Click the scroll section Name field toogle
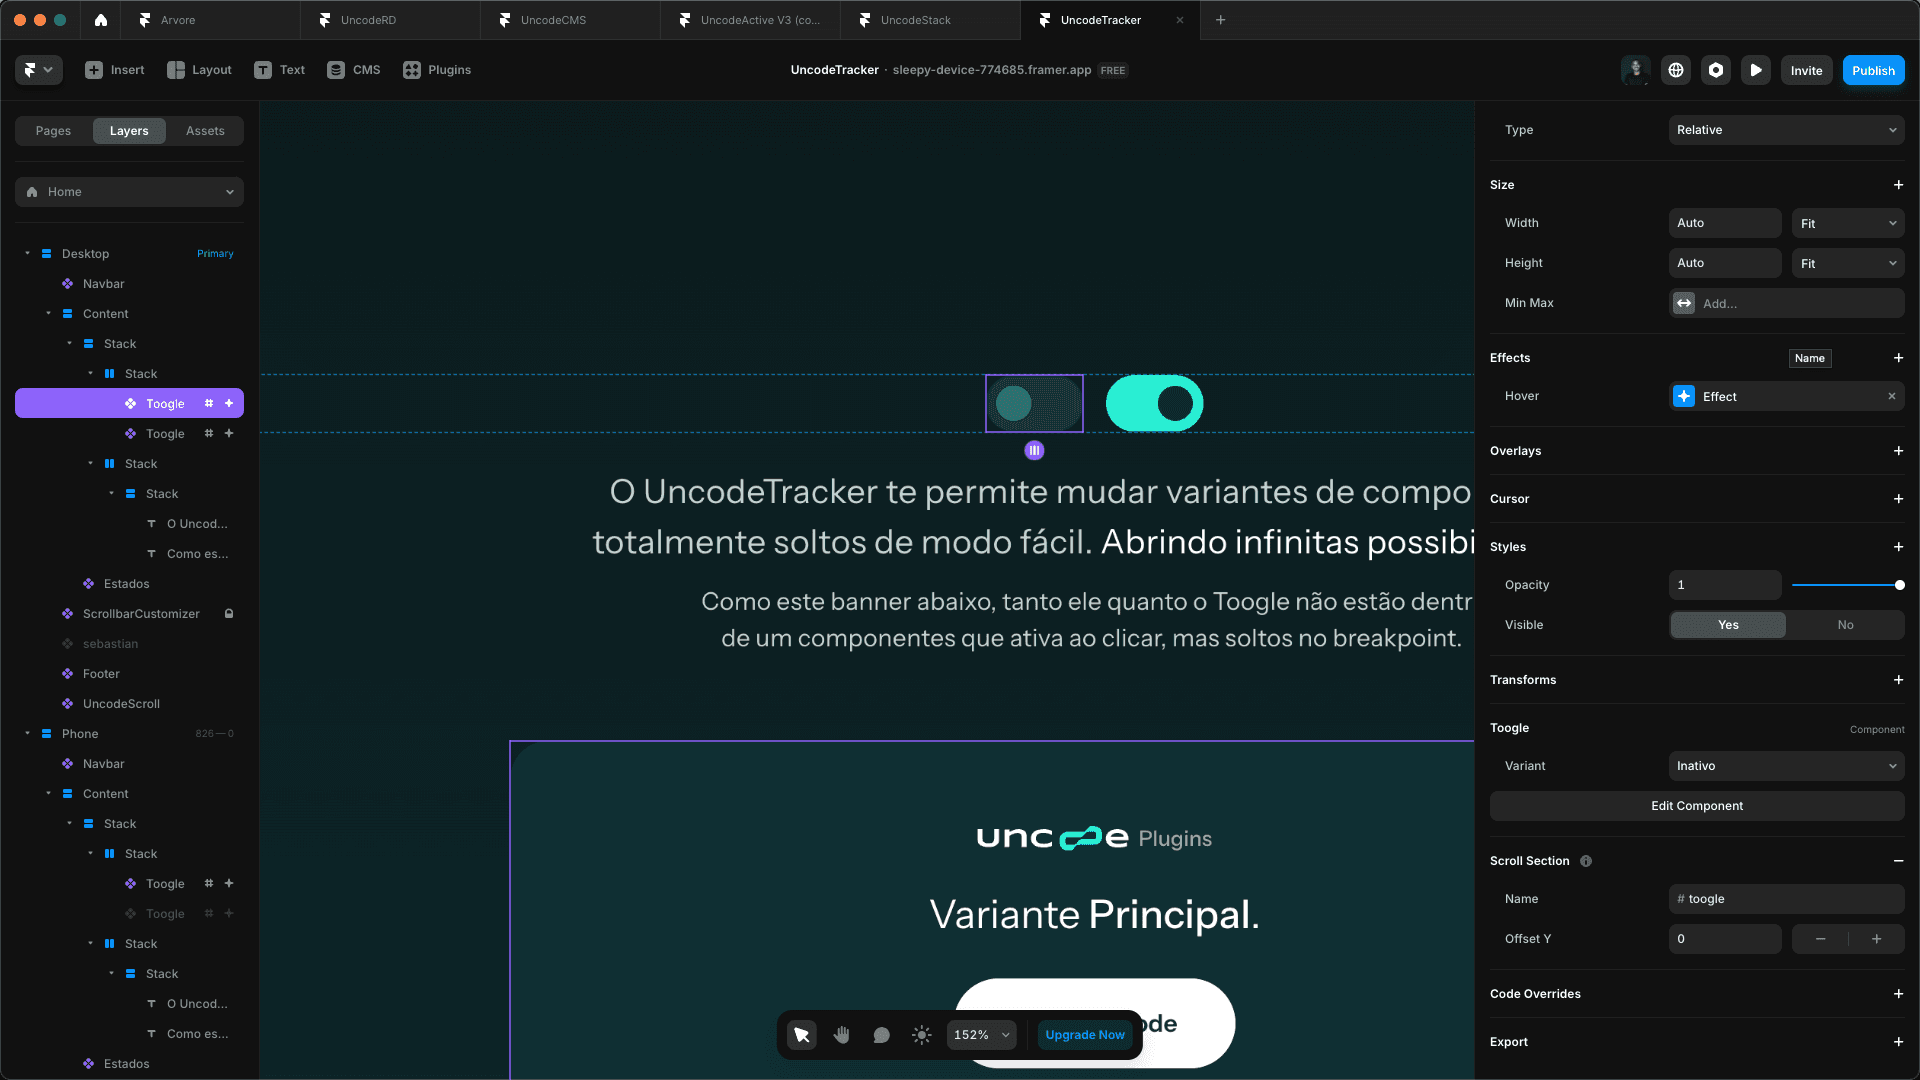1920x1080 pixels. click(1786, 899)
